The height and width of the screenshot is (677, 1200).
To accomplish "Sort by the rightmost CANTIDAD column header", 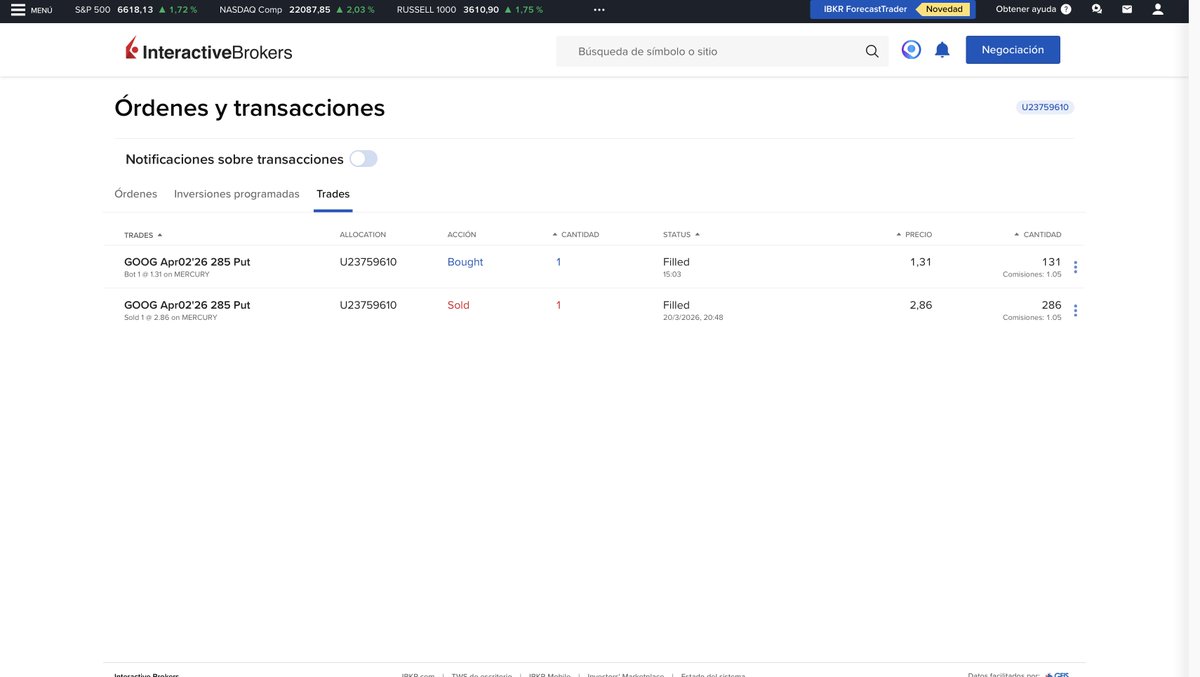I will pos(1037,235).
